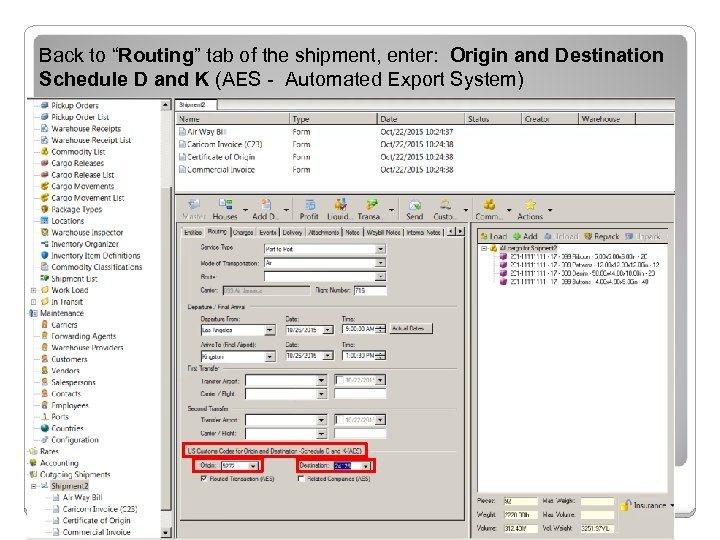Click the Transactions toolbar icon
Viewport: 720px width, 540px height.
click(371, 204)
